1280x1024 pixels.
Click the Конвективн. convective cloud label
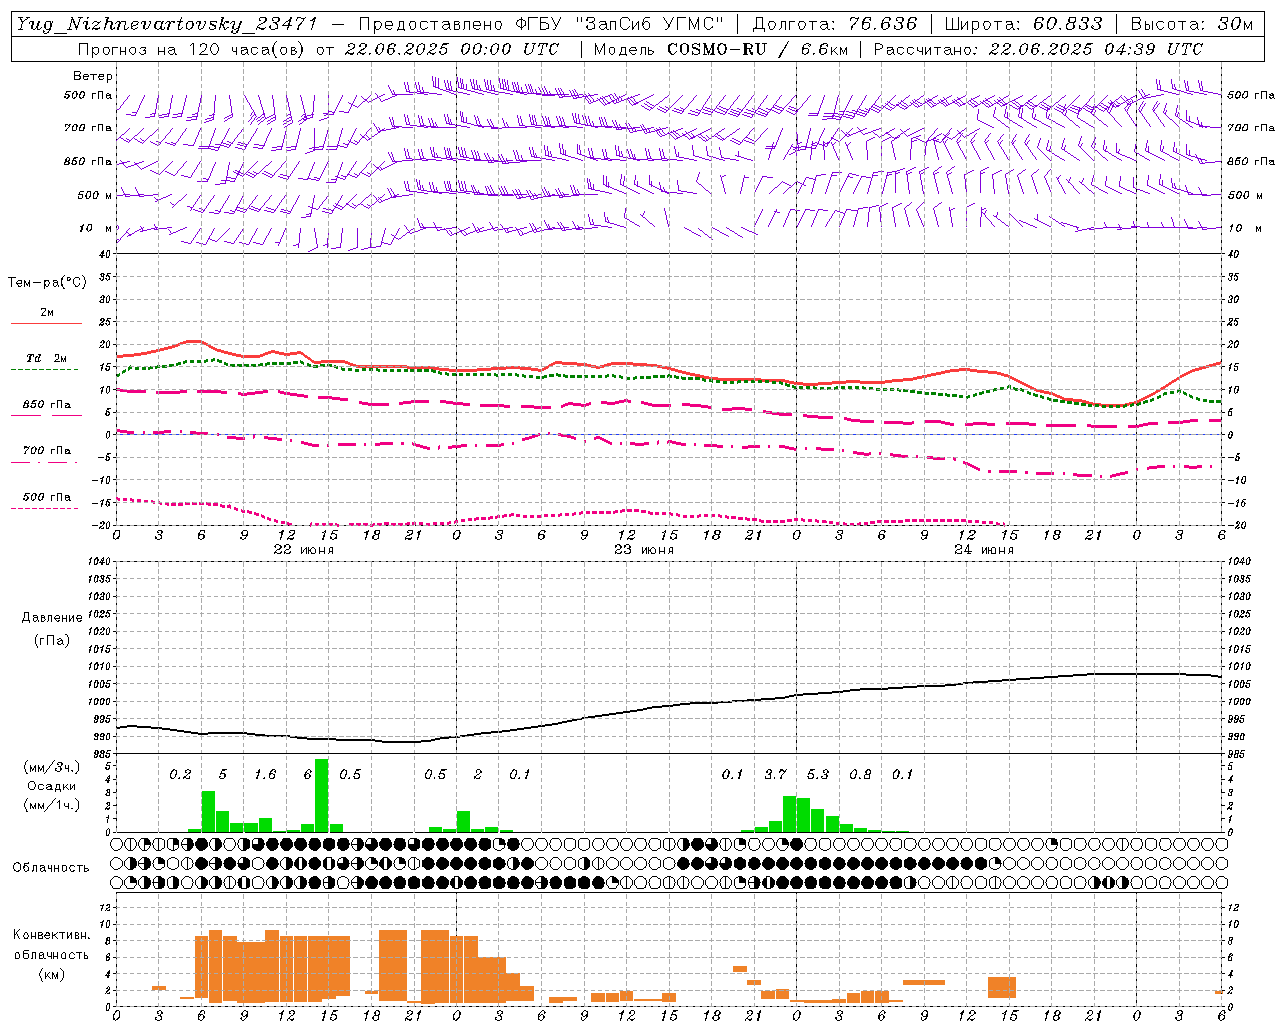point(51,935)
